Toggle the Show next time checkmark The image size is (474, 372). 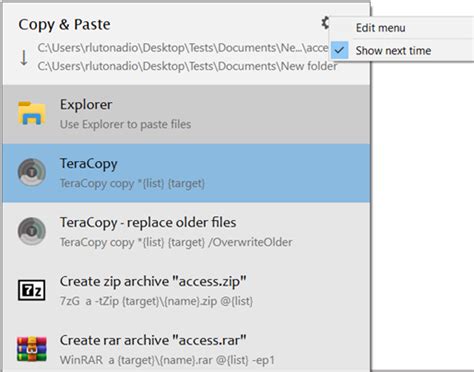[x=340, y=50]
